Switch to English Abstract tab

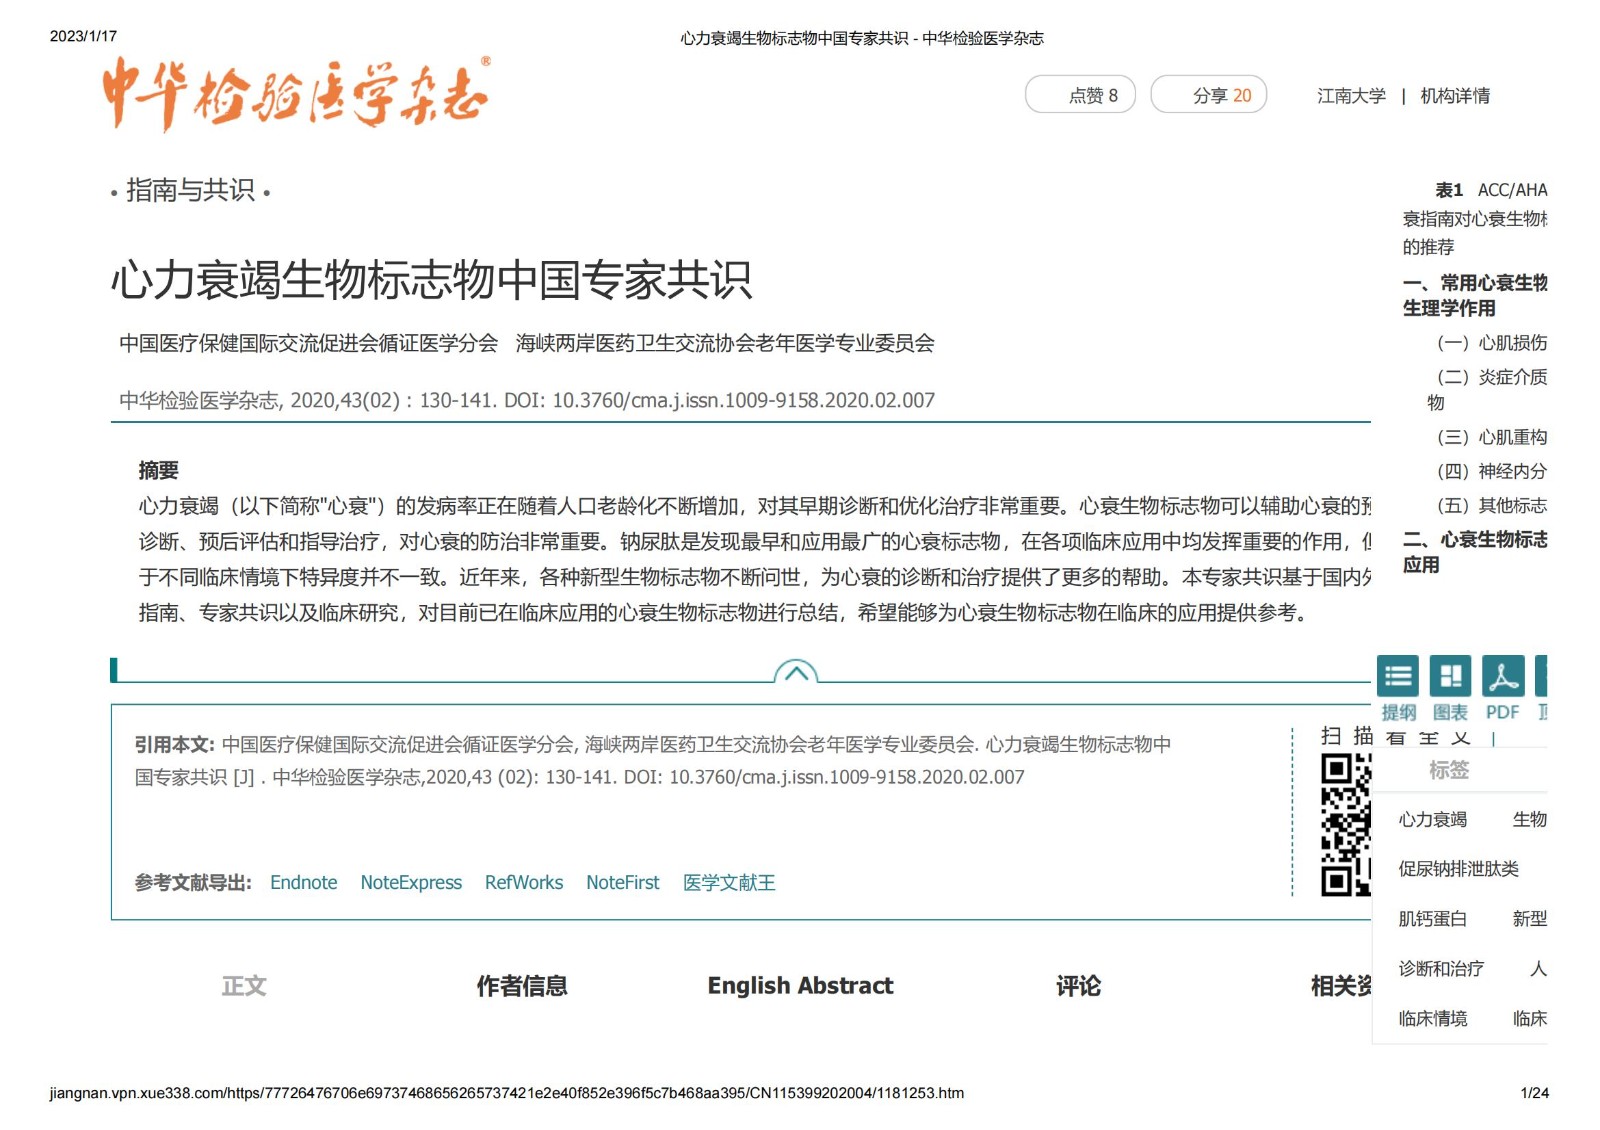tap(800, 986)
